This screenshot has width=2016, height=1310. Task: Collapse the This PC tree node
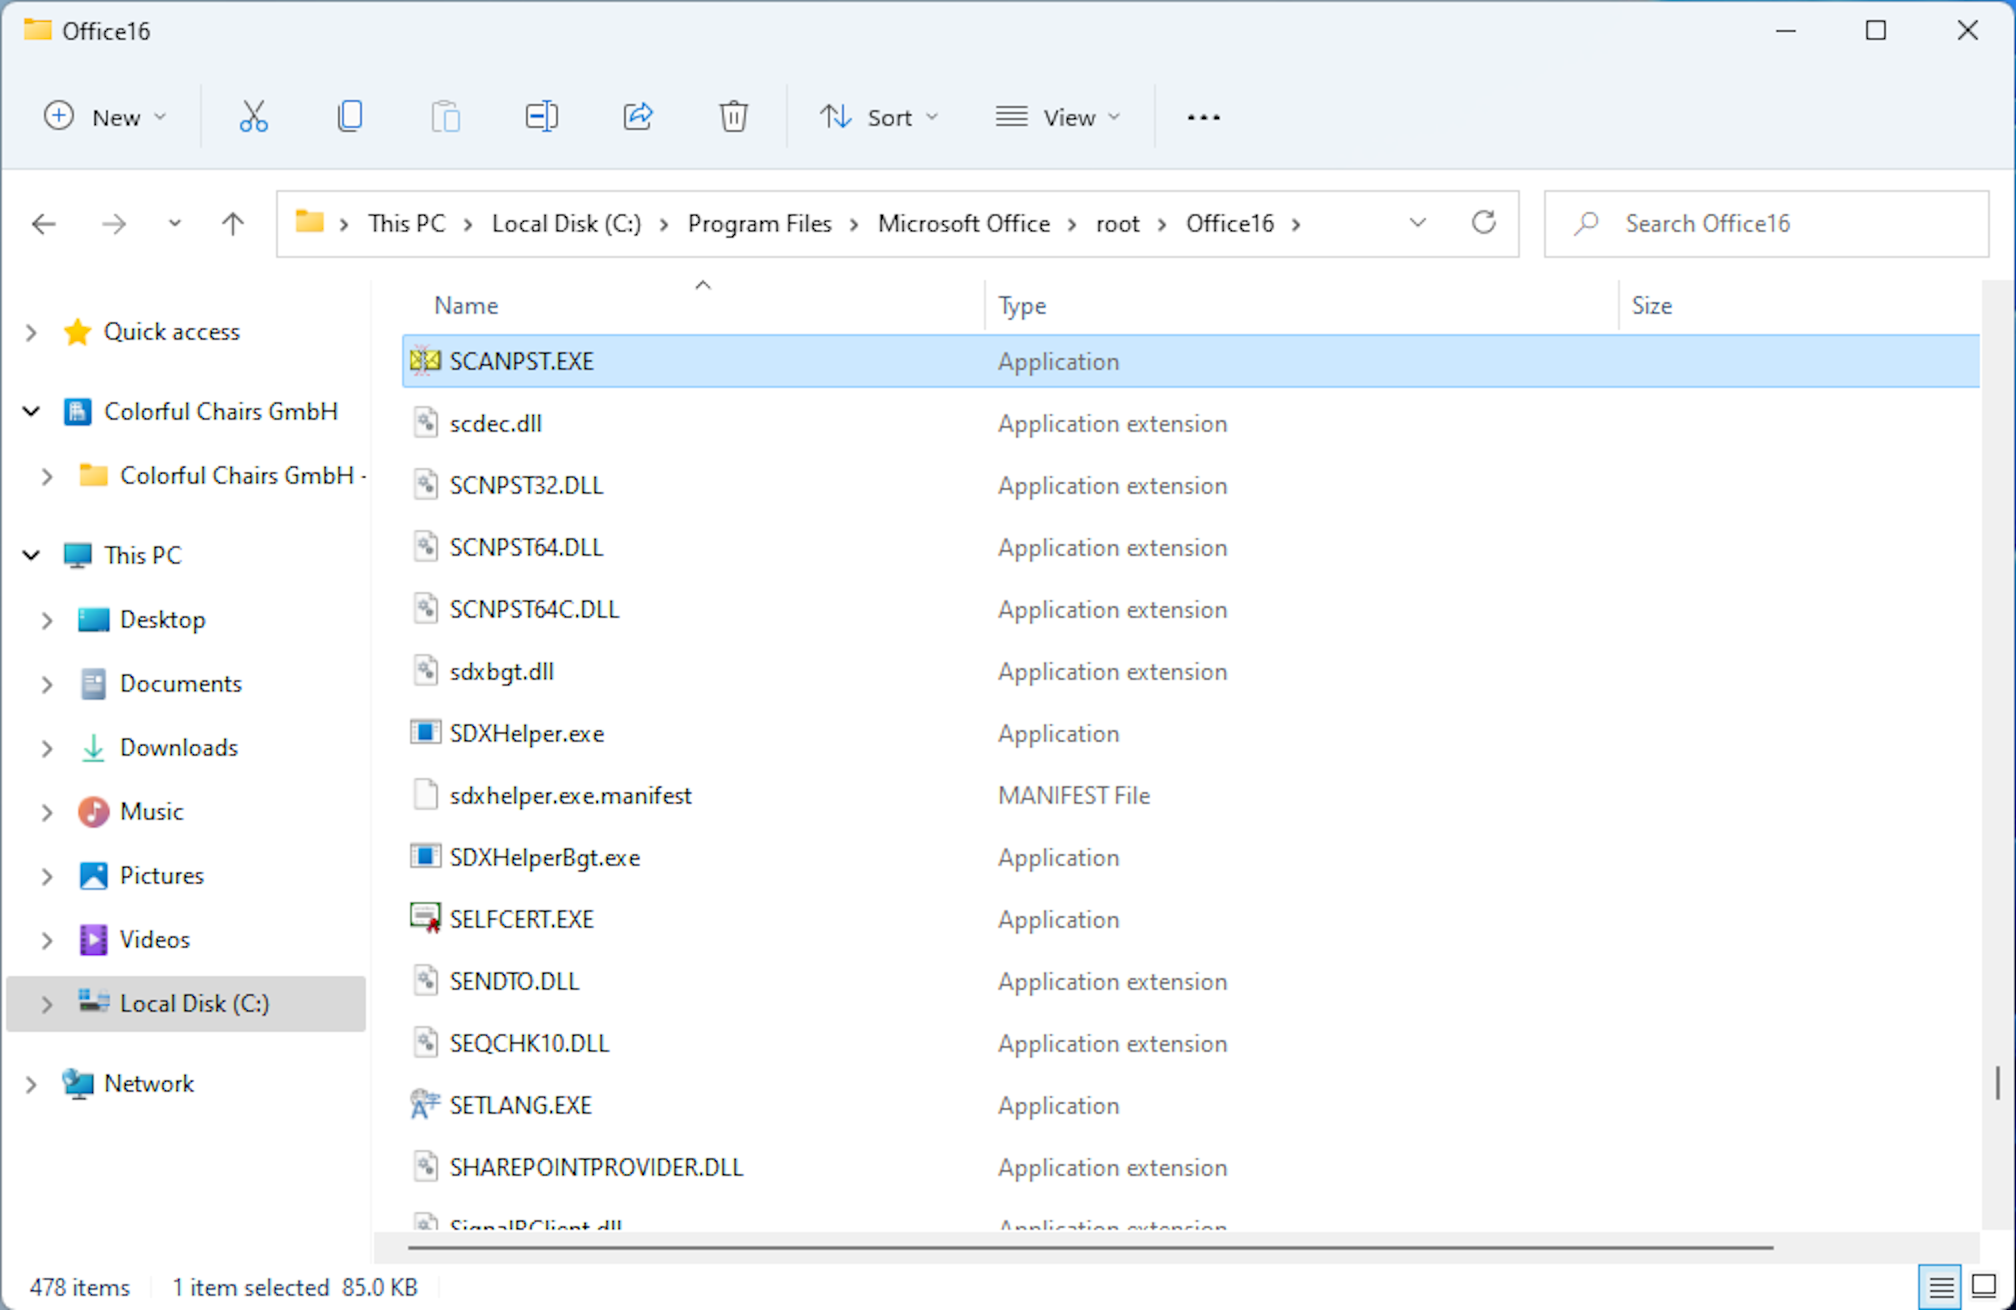point(31,555)
